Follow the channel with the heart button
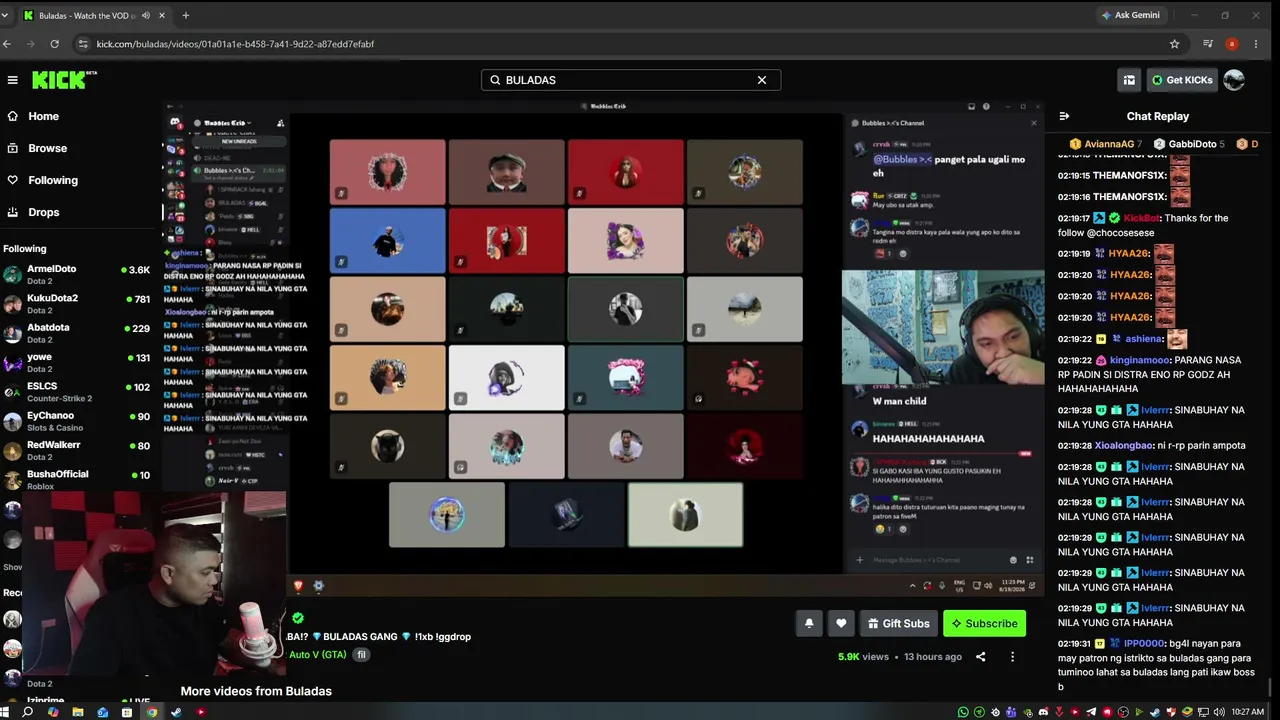1280x720 pixels. [841, 623]
